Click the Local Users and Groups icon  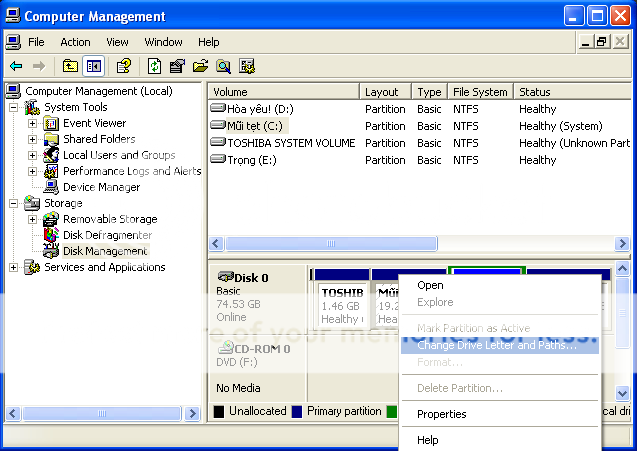click(51, 155)
